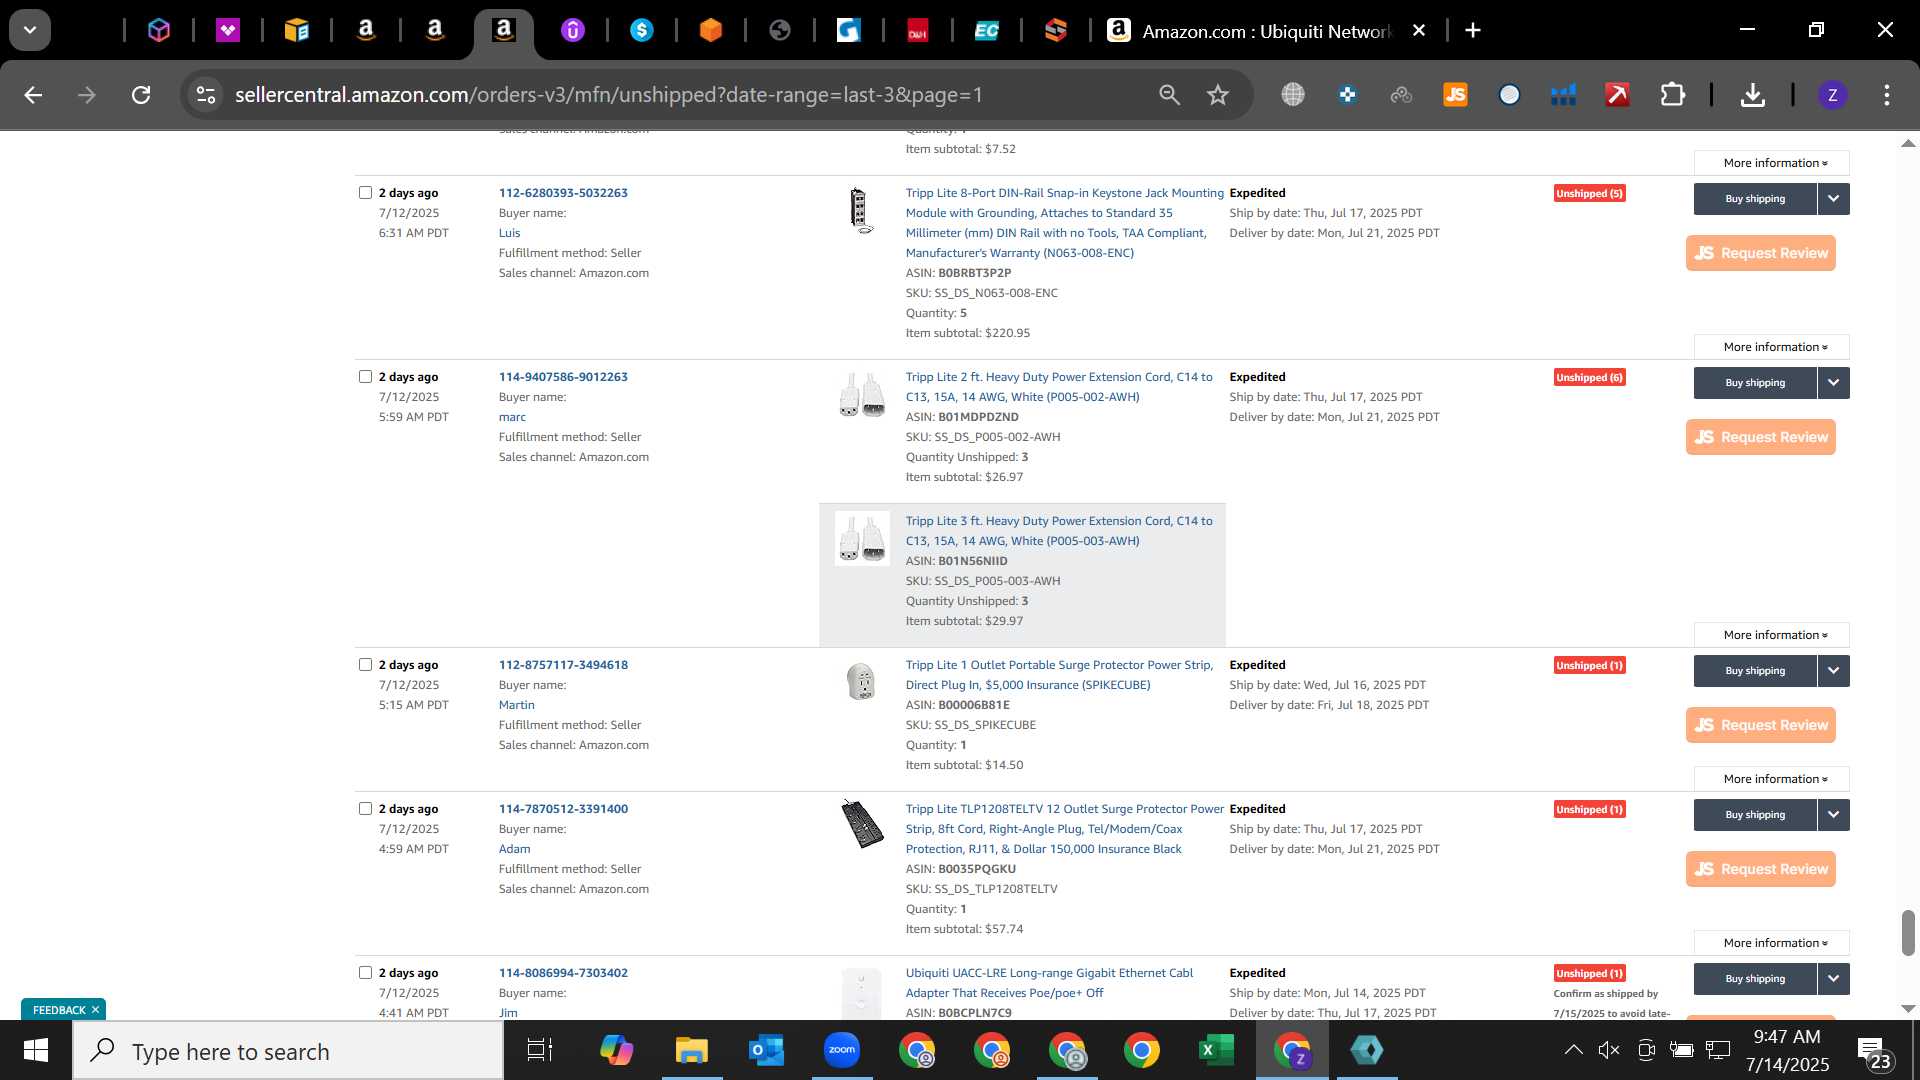Viewport: 1920px width, 1080px height.
Task: Open the Extensions puzzle icon
Action: [1672, 95]
